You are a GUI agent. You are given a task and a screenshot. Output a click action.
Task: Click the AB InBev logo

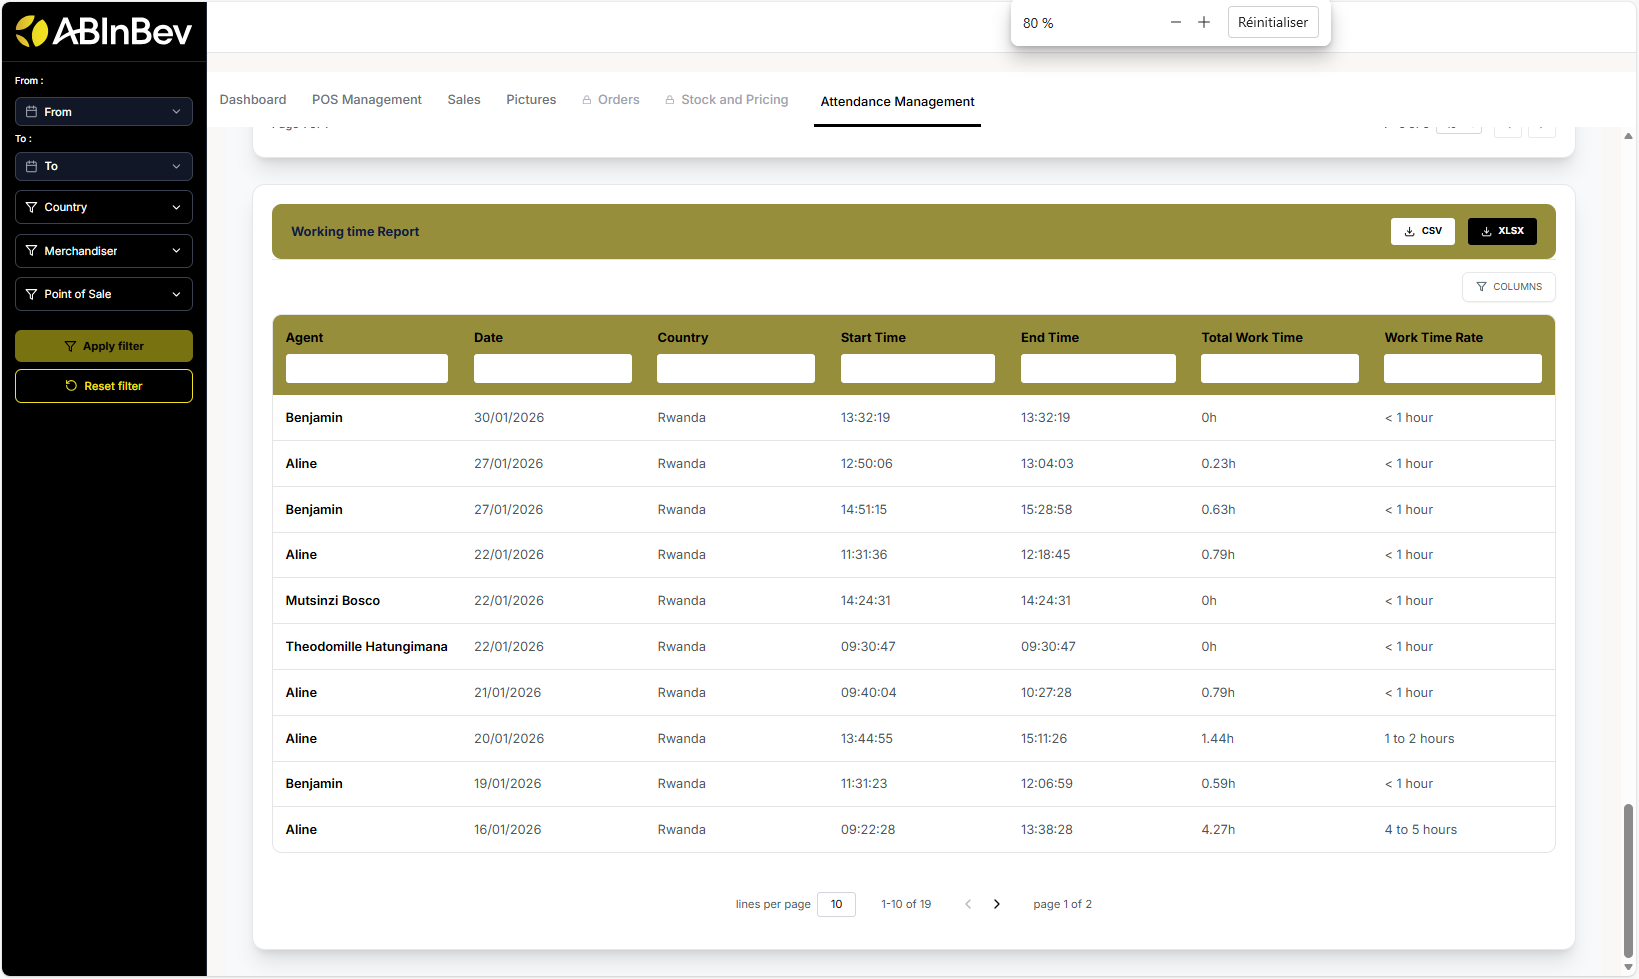point(103,32)
